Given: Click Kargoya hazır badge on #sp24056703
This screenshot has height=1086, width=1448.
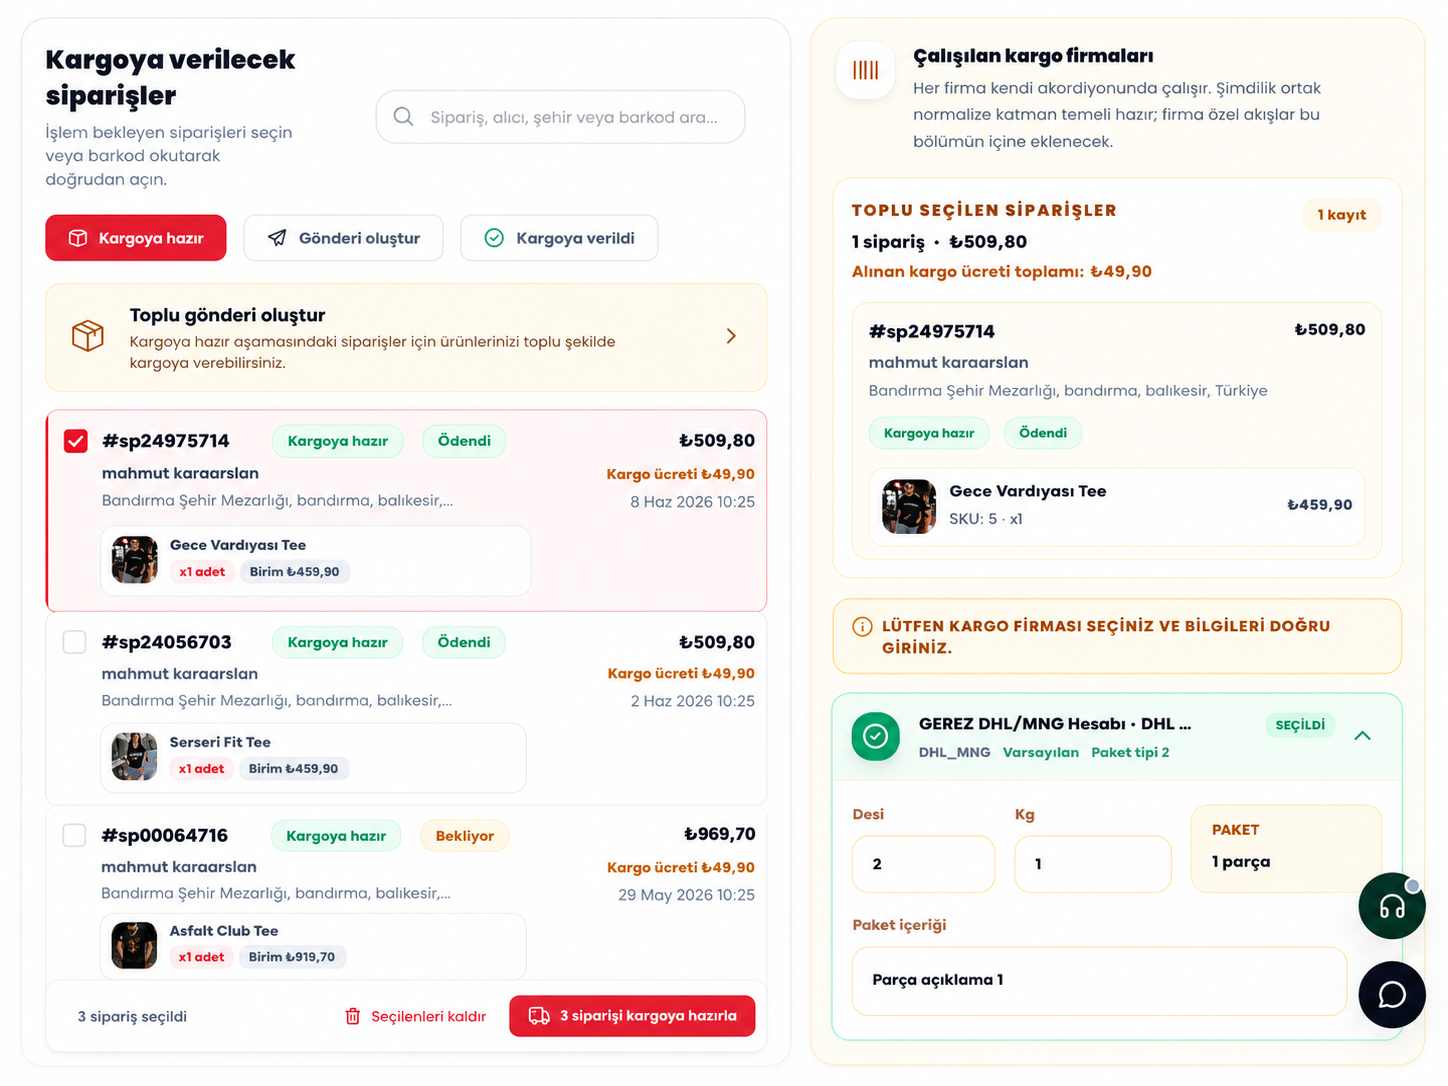Looking at the screenshot, I should (x=337, y=642).
